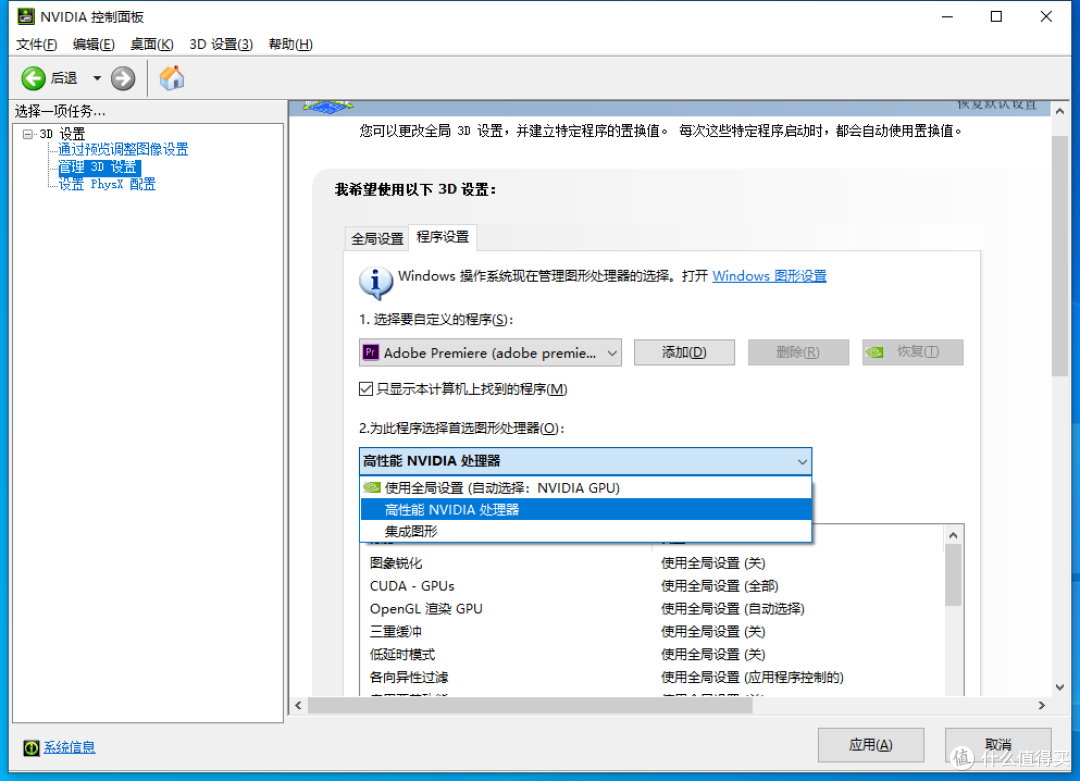The image size is (1080, 781).
Task: Click NVIDIA icon next to 使用全局设置 option
Action: tap(372, 488)
